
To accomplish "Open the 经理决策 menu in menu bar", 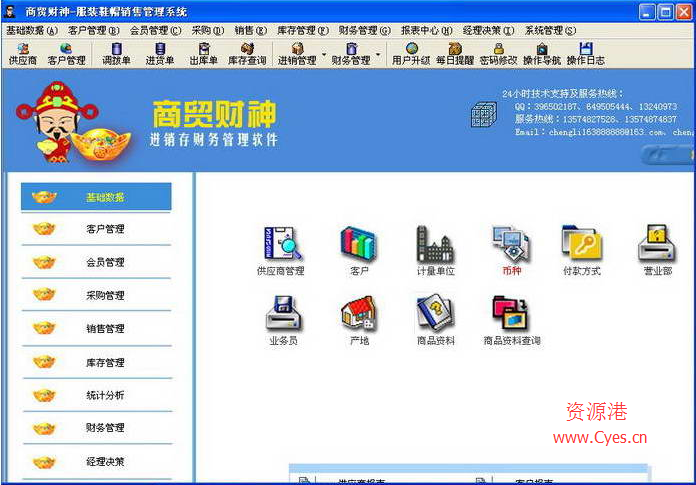I will pos(488,30).
